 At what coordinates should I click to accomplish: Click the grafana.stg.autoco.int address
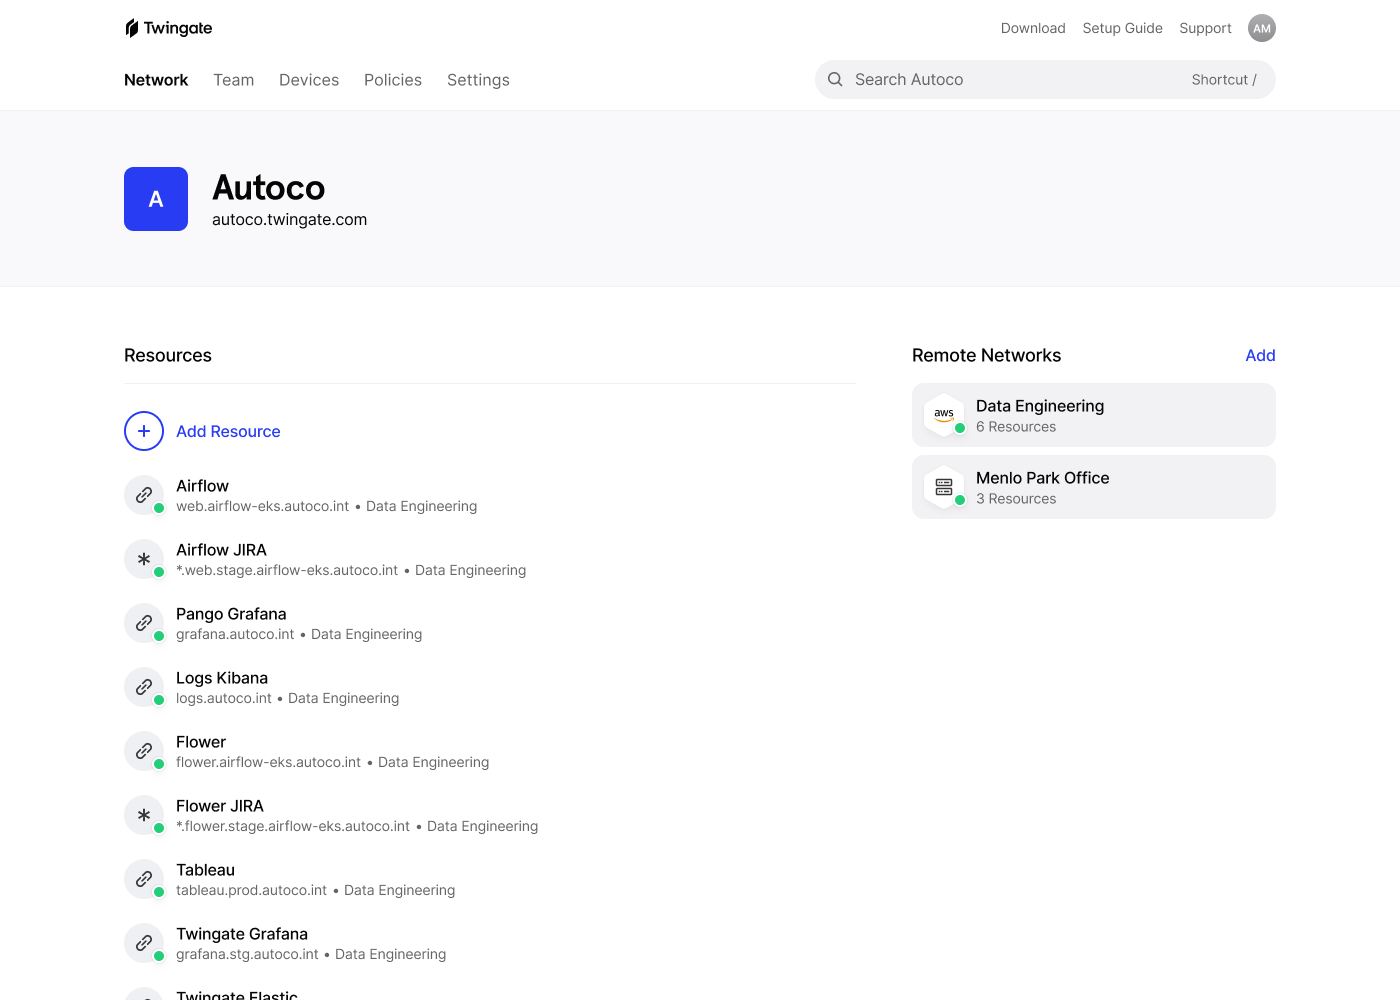pyautogui.click(x=247, y=954)
